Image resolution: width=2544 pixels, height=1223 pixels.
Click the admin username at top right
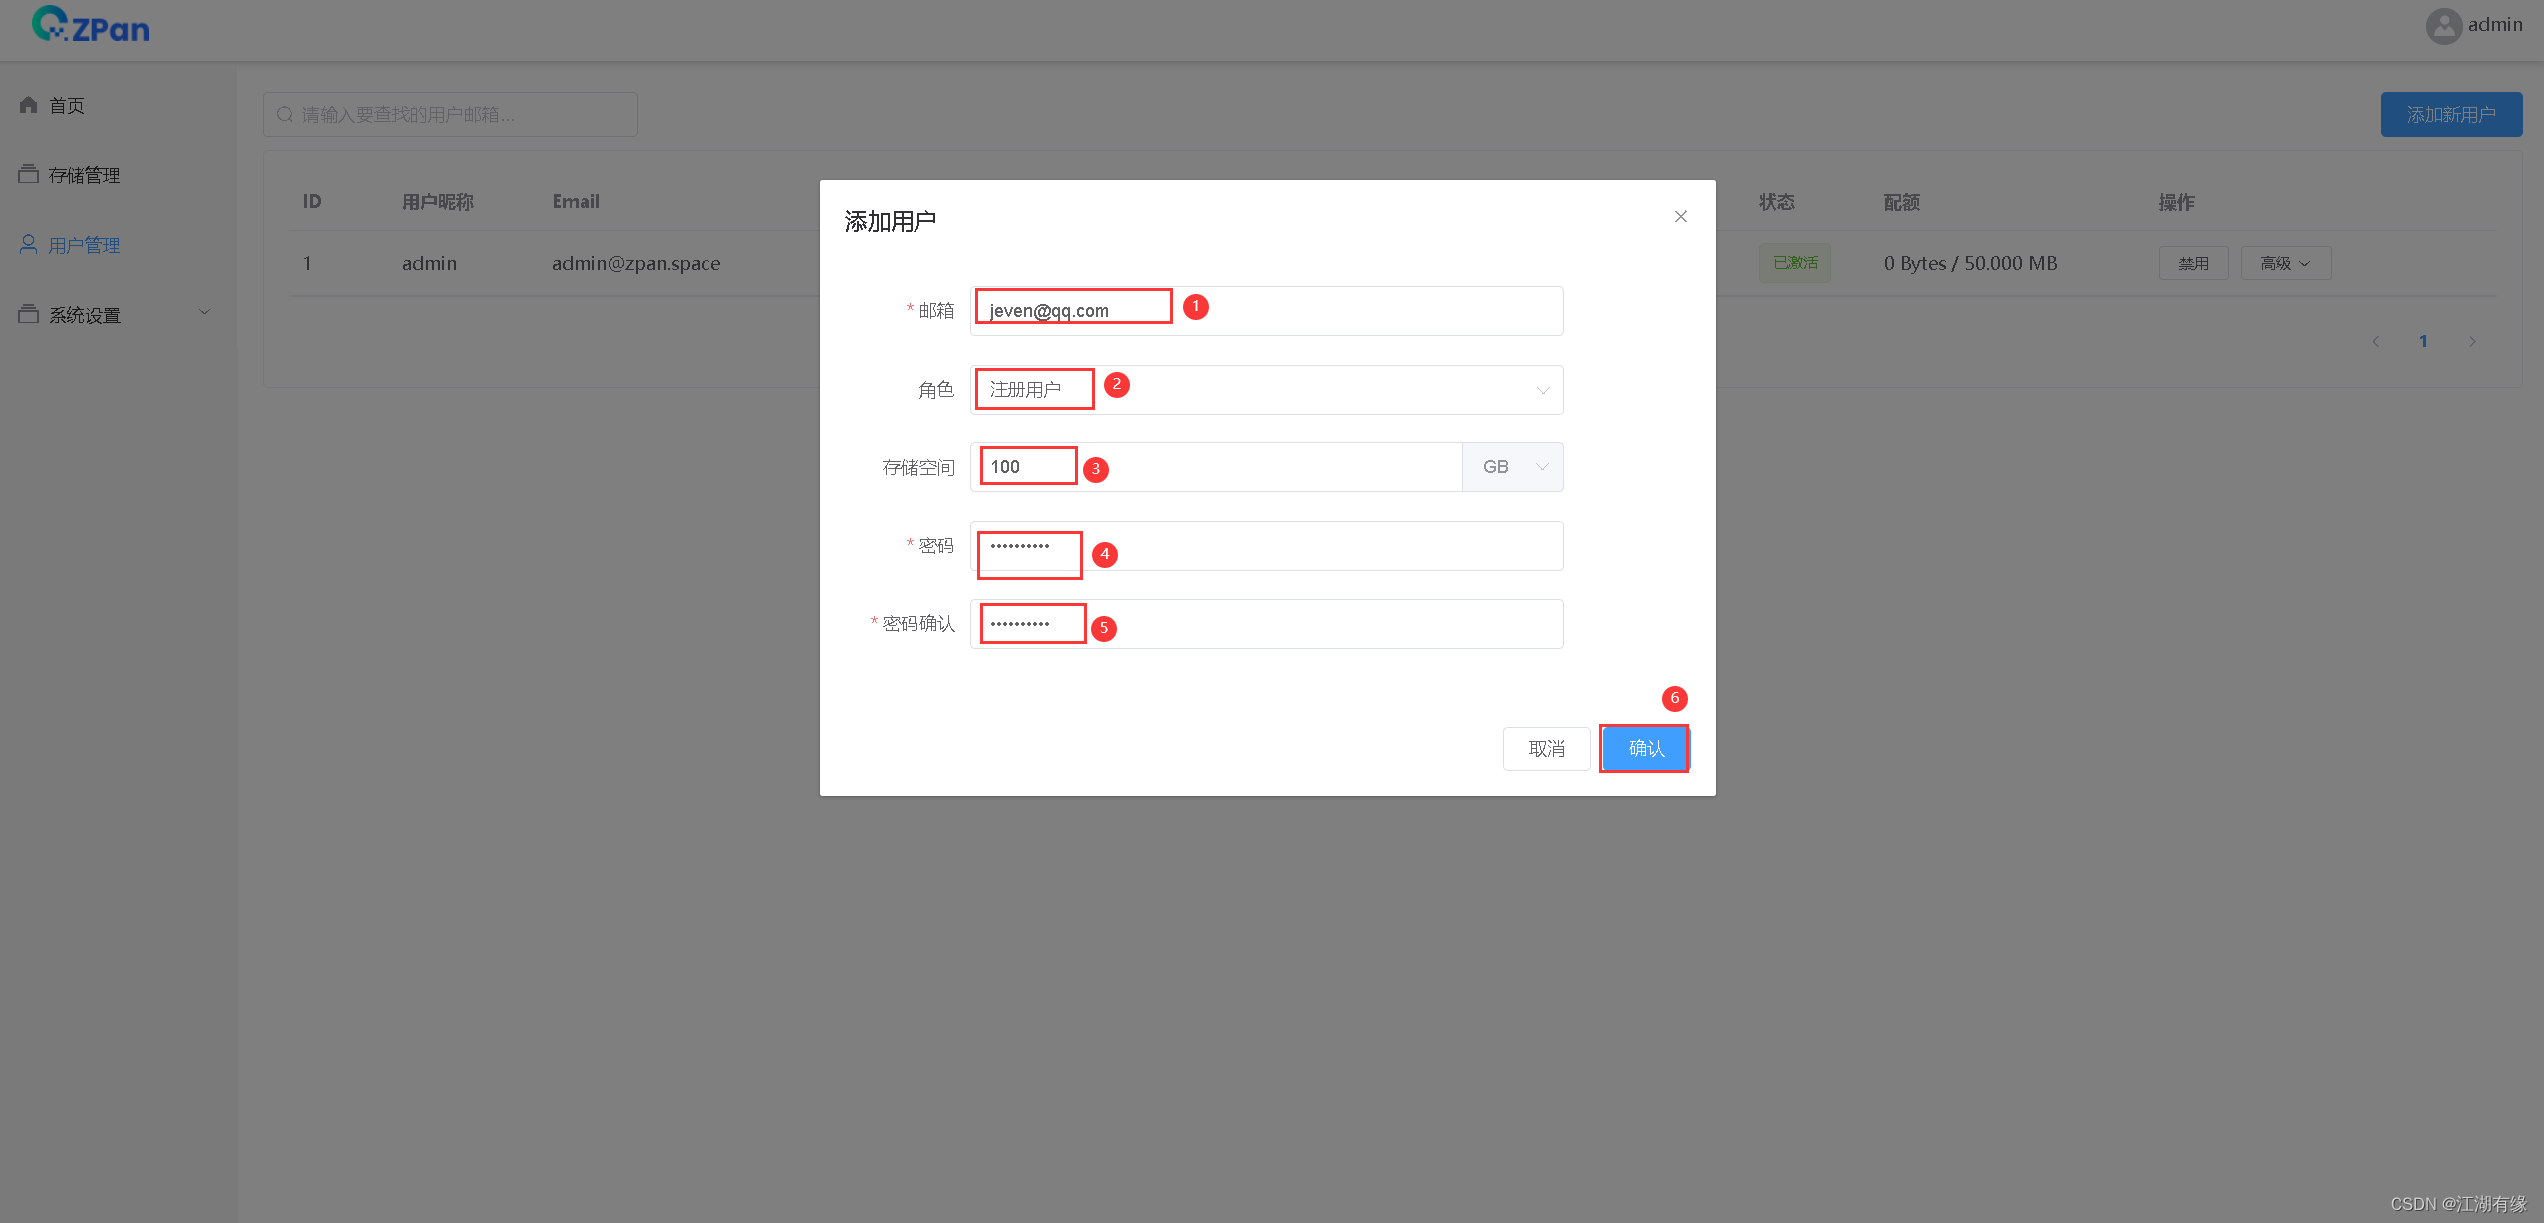[x=2495, y=25]
